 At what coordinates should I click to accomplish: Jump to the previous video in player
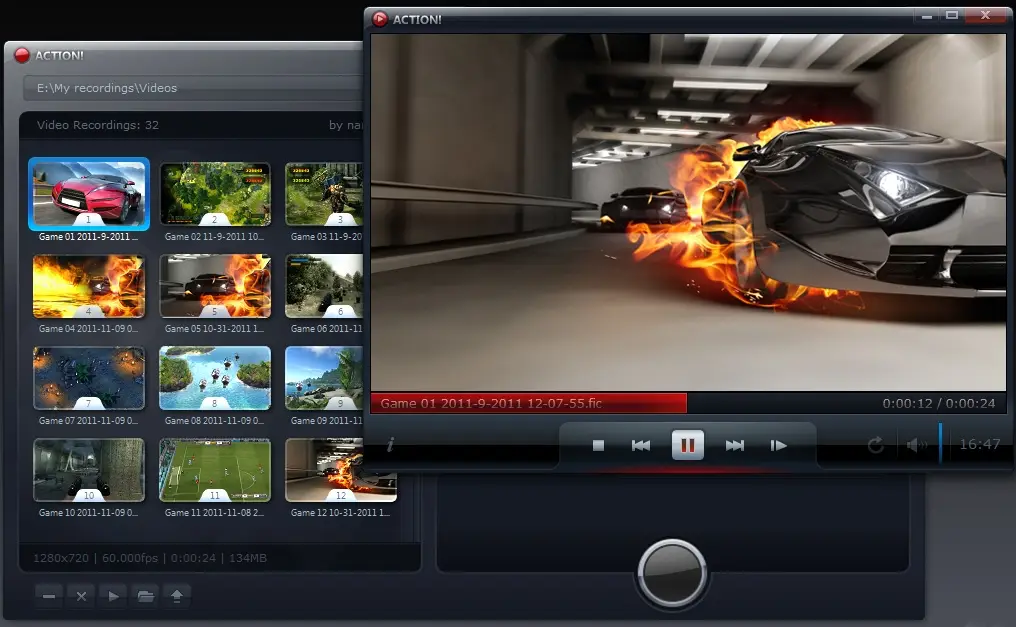pyautogui.click(x=641, y=446)
